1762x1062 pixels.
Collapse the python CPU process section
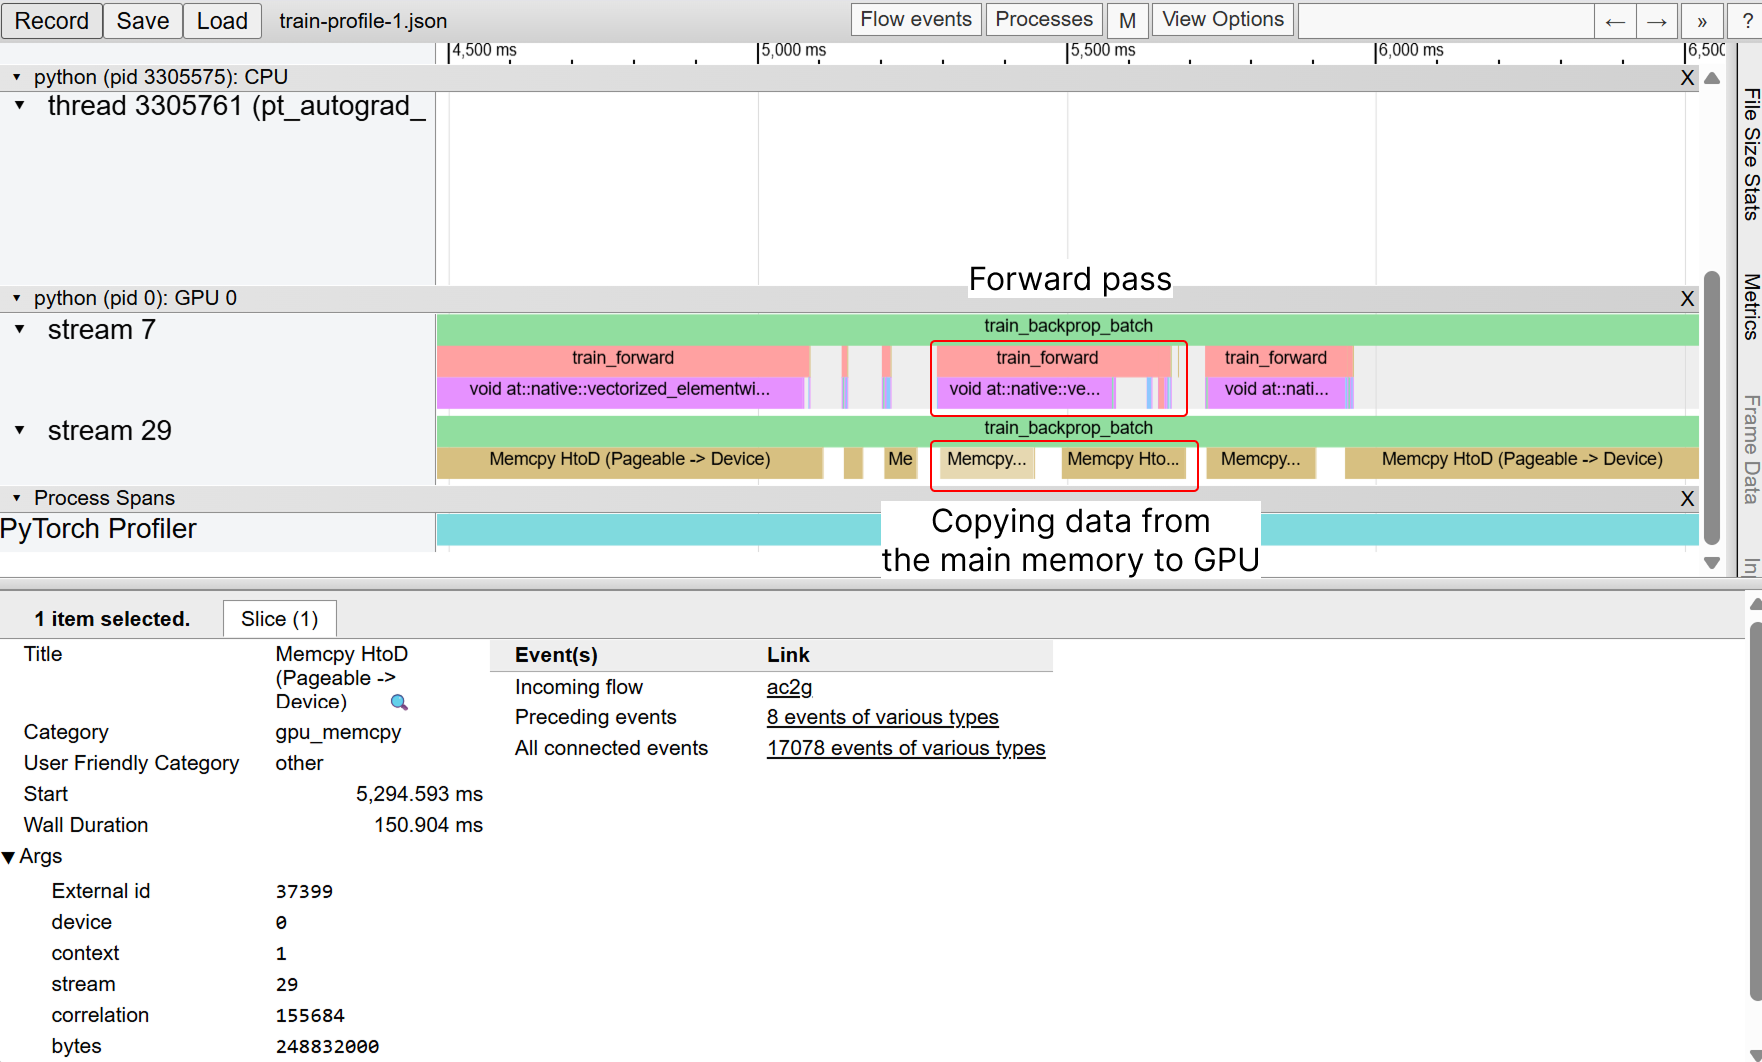coord(16,77)
